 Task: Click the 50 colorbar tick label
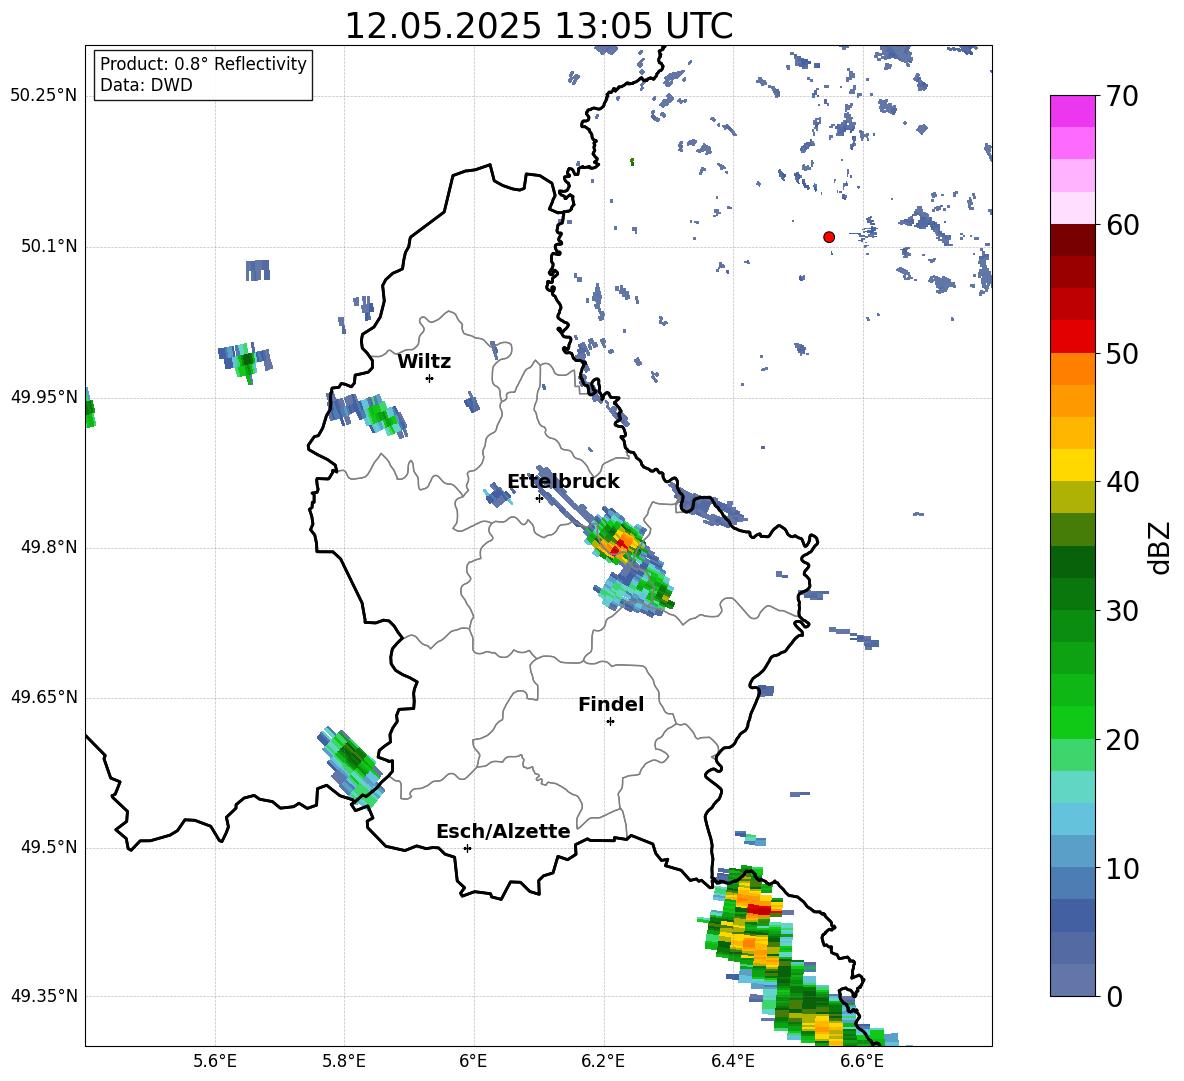pyautogui.click(x=1122, y=354)
